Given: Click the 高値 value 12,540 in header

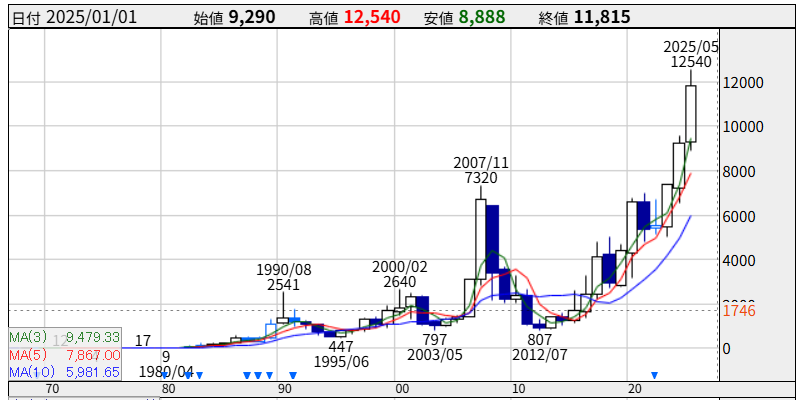Looking at the screenshot, I should click(372, 17).
